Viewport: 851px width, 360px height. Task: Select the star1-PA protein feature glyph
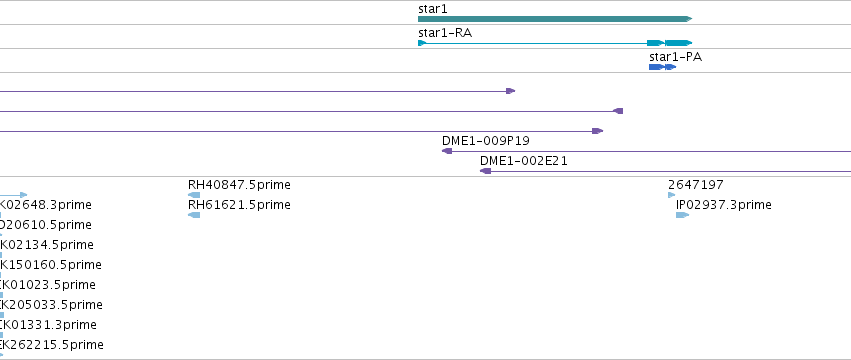tap(662, 67)
